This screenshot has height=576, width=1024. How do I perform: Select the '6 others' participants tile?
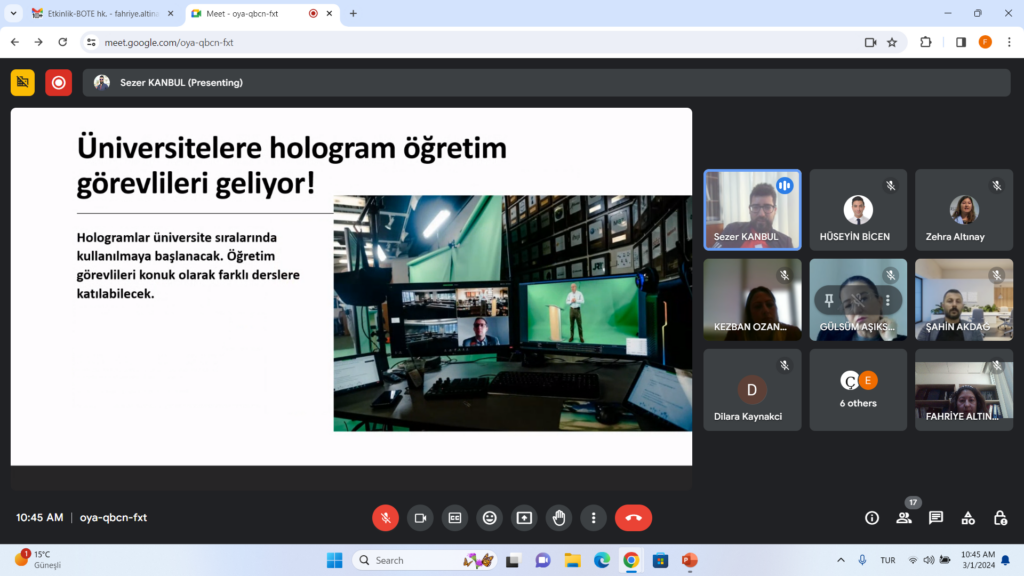coord(858,390)
